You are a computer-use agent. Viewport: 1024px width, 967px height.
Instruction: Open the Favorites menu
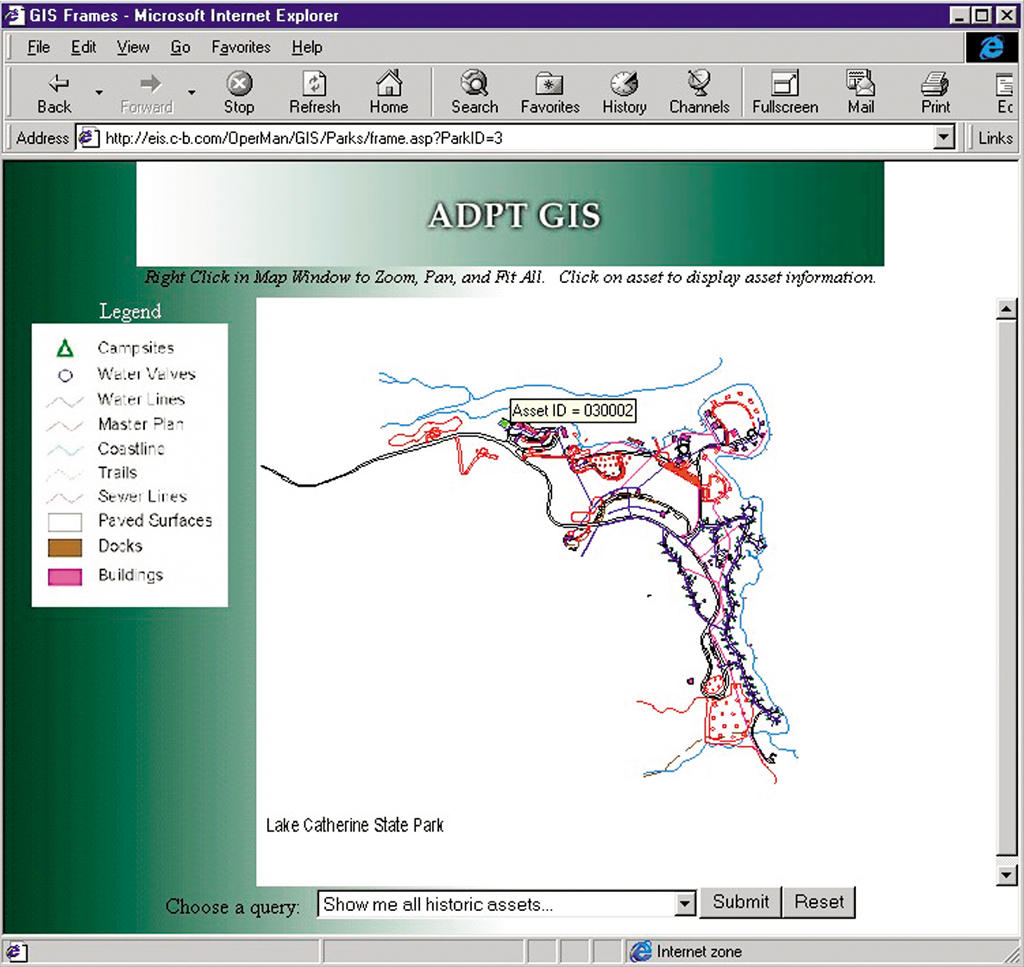pos(241,47)
